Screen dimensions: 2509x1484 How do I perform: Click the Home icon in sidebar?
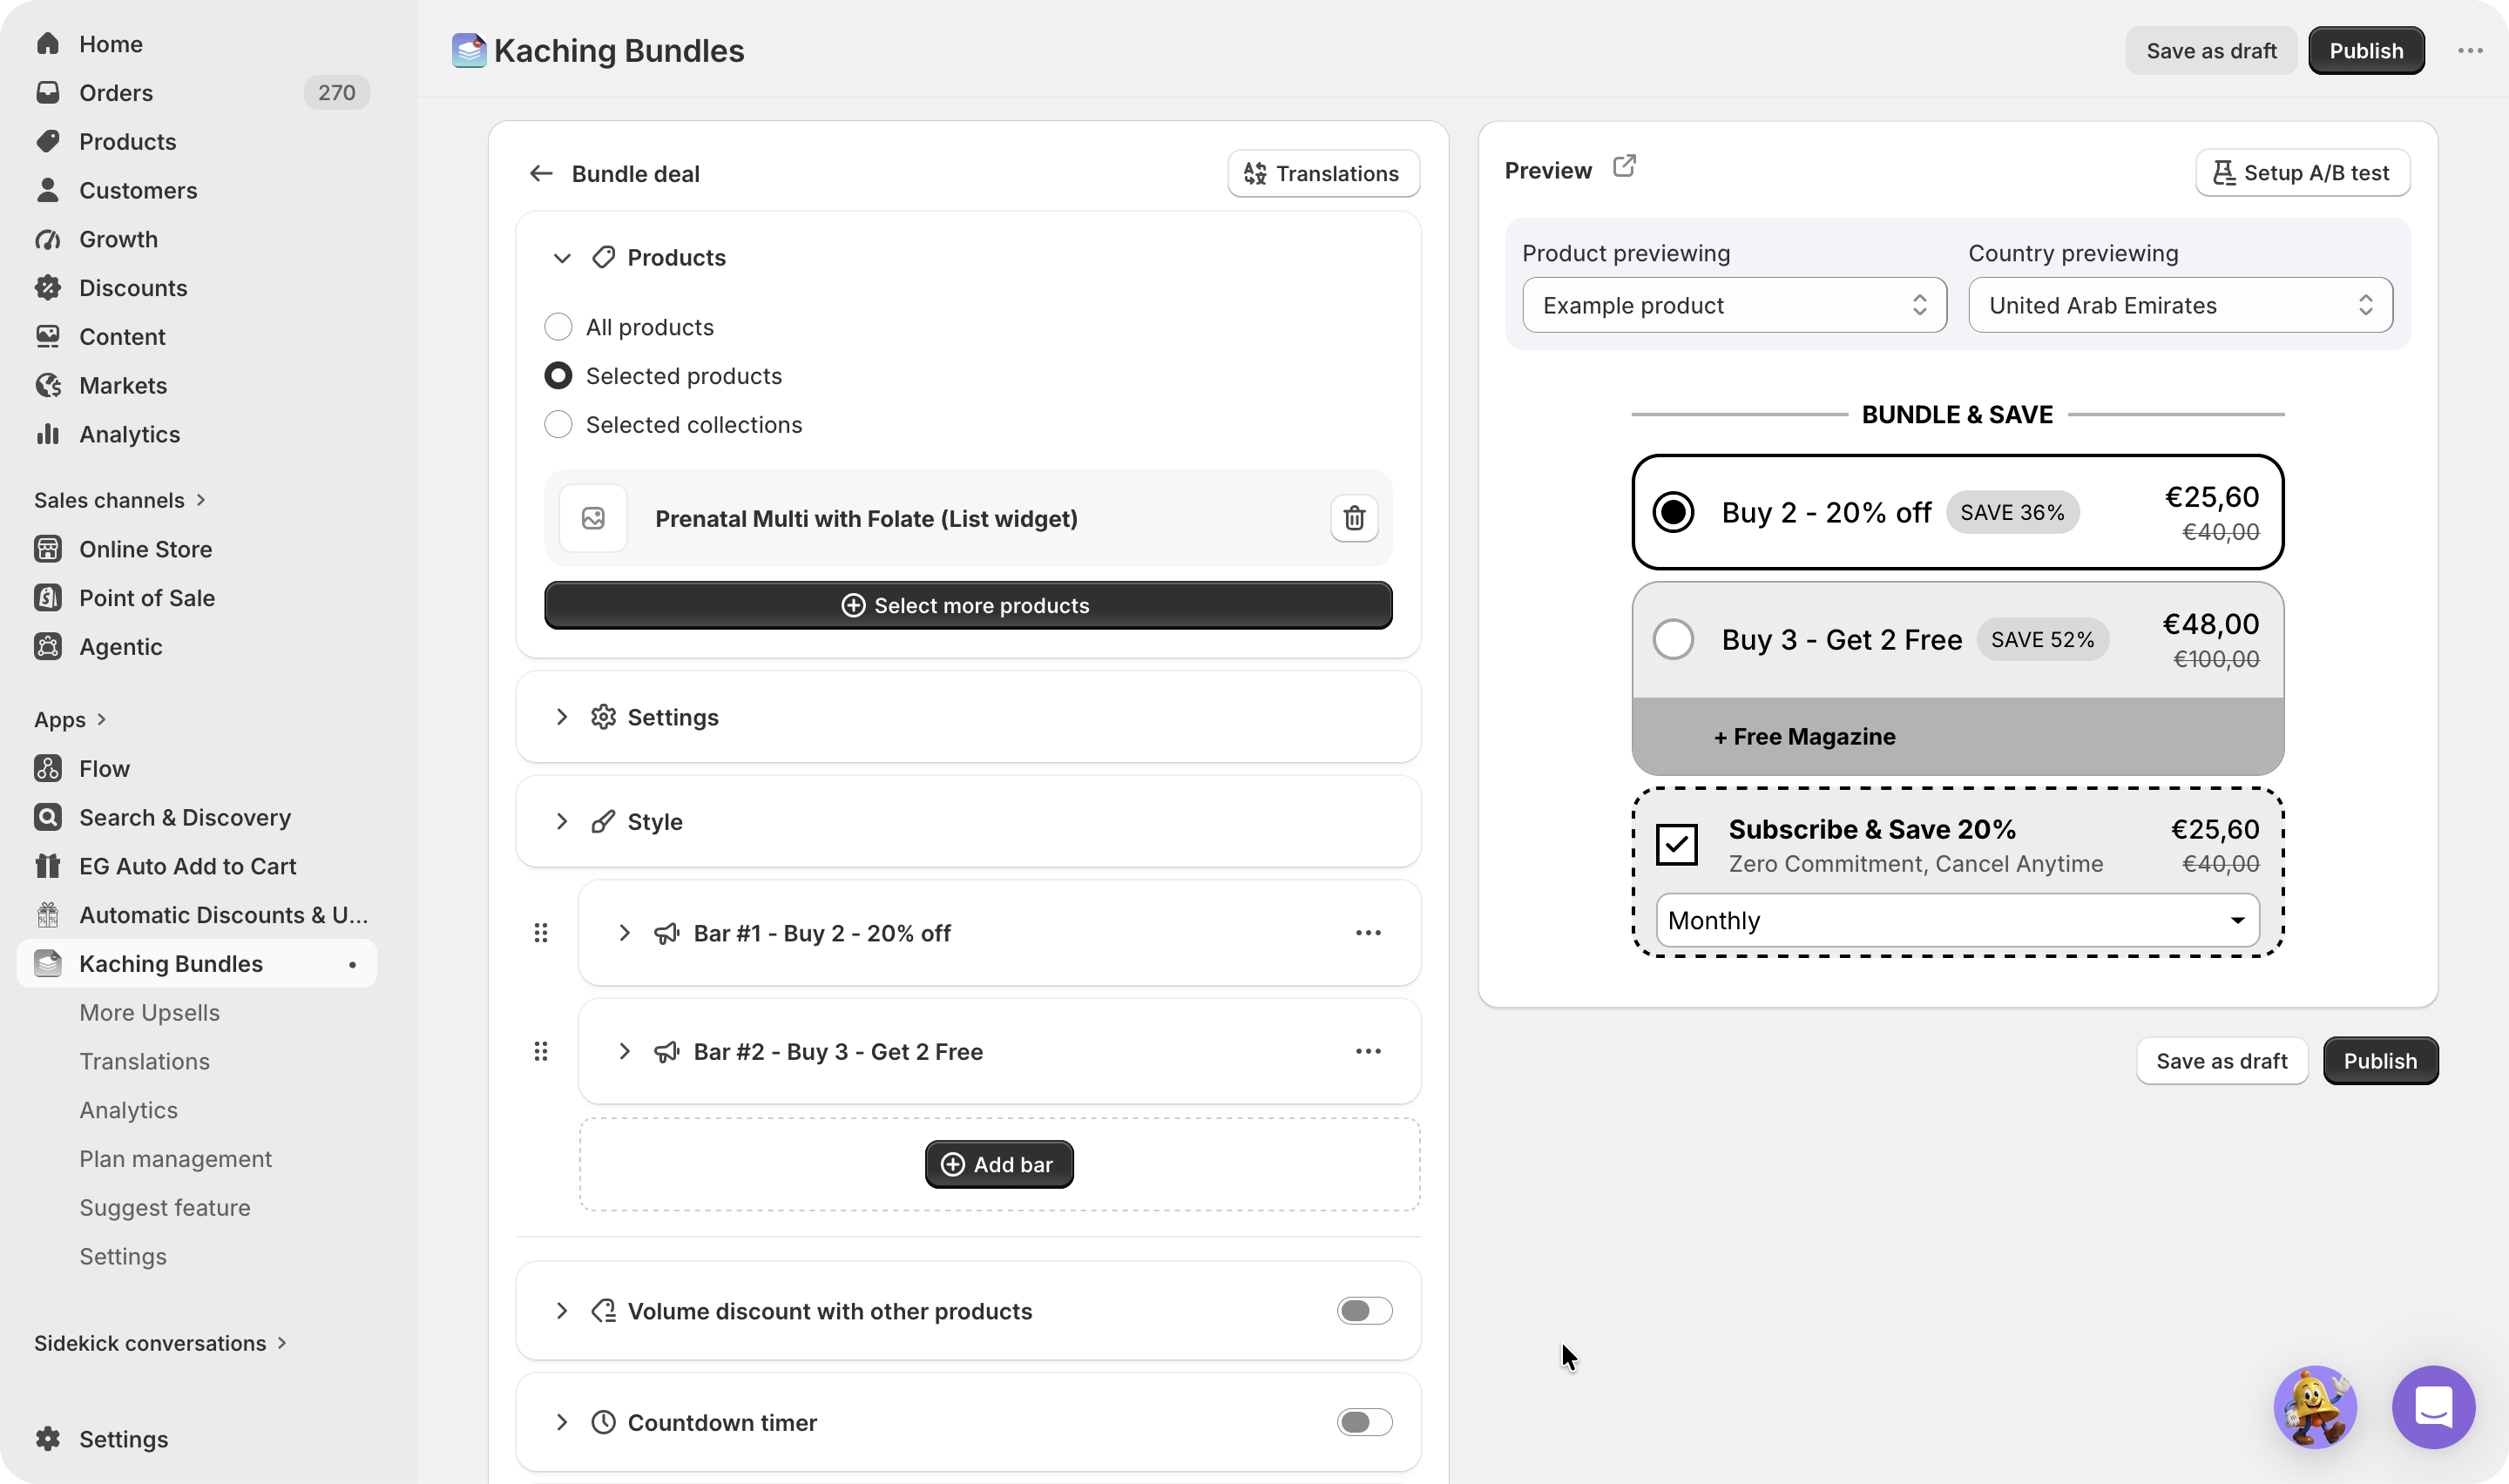tap(48, 44)
